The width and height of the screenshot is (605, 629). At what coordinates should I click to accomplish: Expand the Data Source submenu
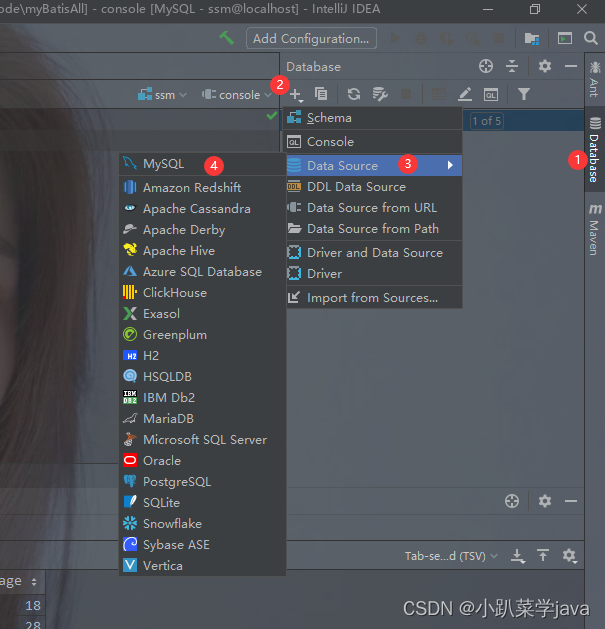(373, 165)
